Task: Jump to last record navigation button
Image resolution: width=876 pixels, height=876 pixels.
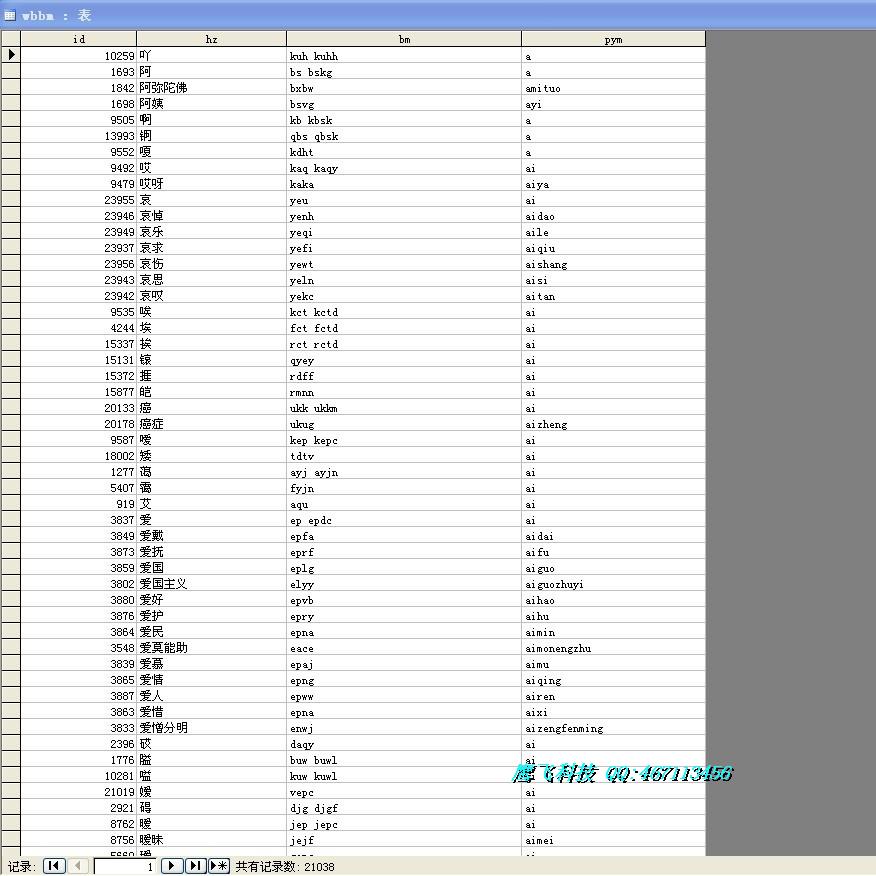Action: (196, 866)
